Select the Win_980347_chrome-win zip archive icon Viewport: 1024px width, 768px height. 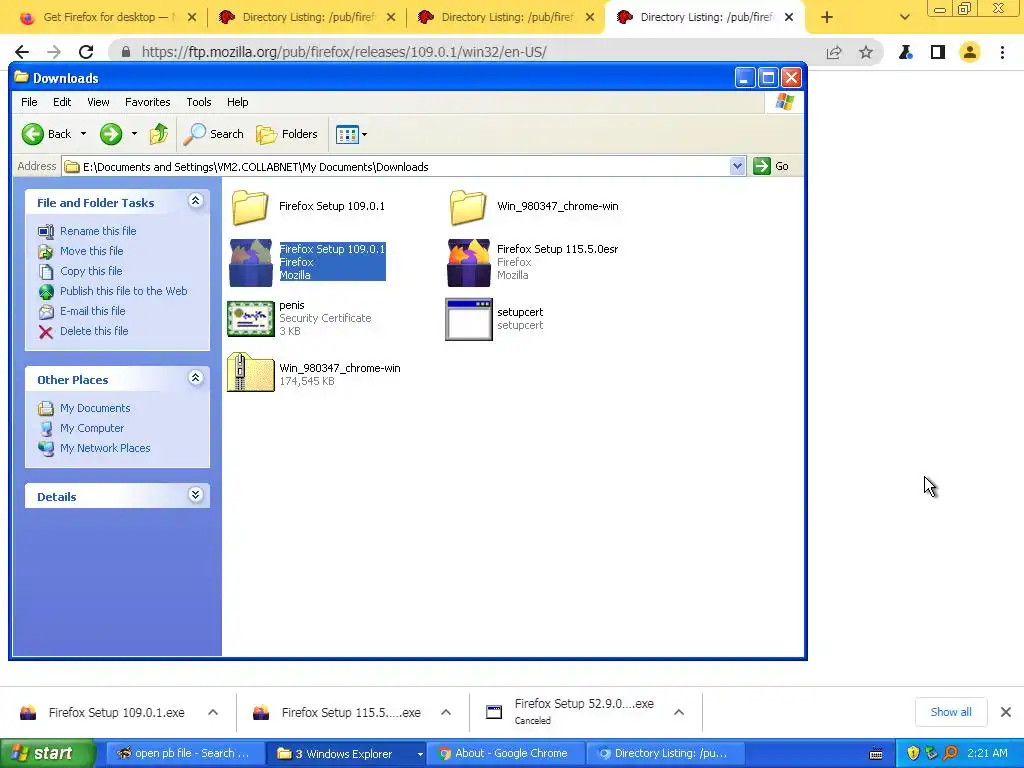pyautogui.click(x=251, y=372)
